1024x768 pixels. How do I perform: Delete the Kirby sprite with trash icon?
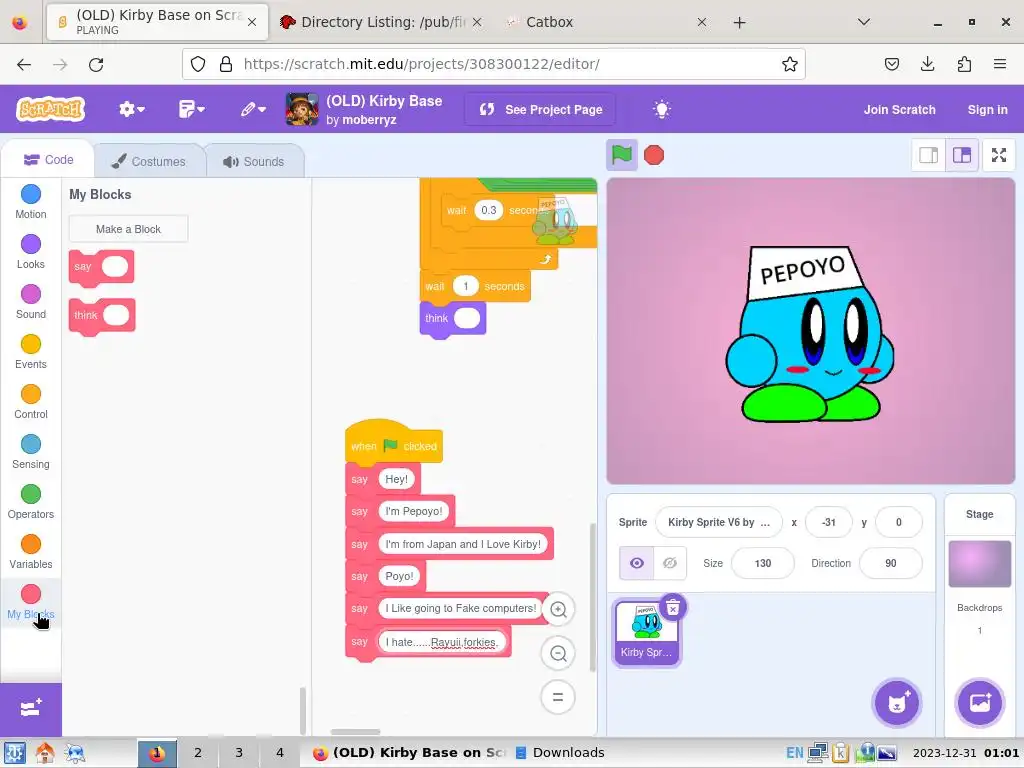pyautogui.click(x=673, y=608)
